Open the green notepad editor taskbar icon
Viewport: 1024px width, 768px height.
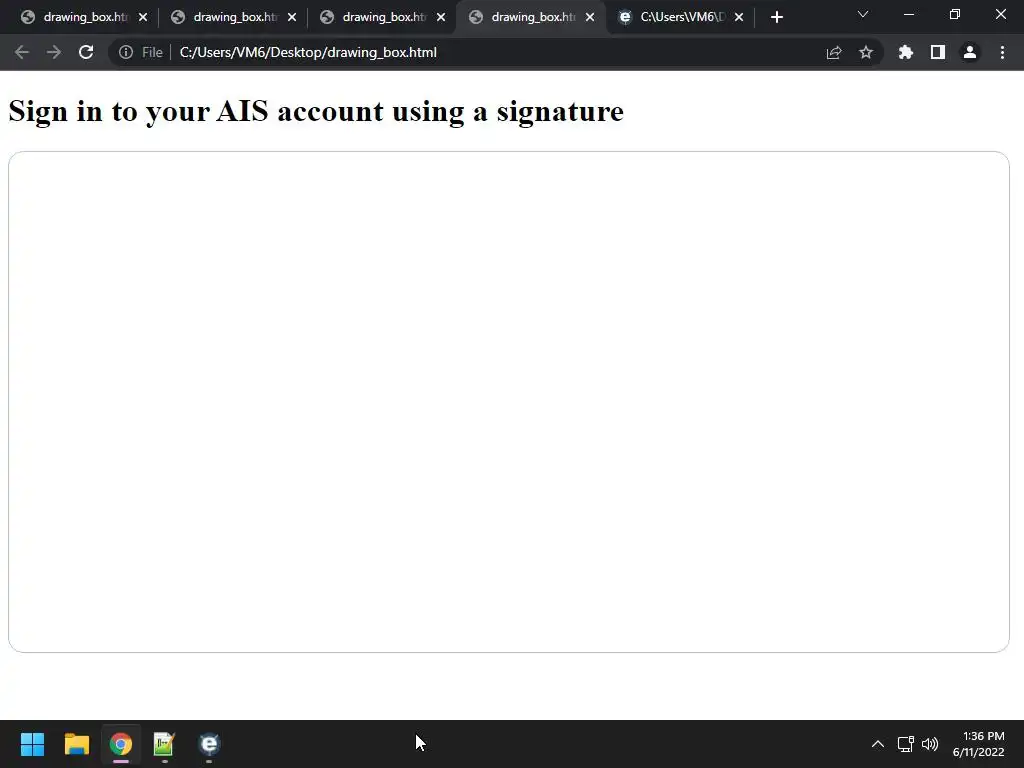(x=165, y=744)
